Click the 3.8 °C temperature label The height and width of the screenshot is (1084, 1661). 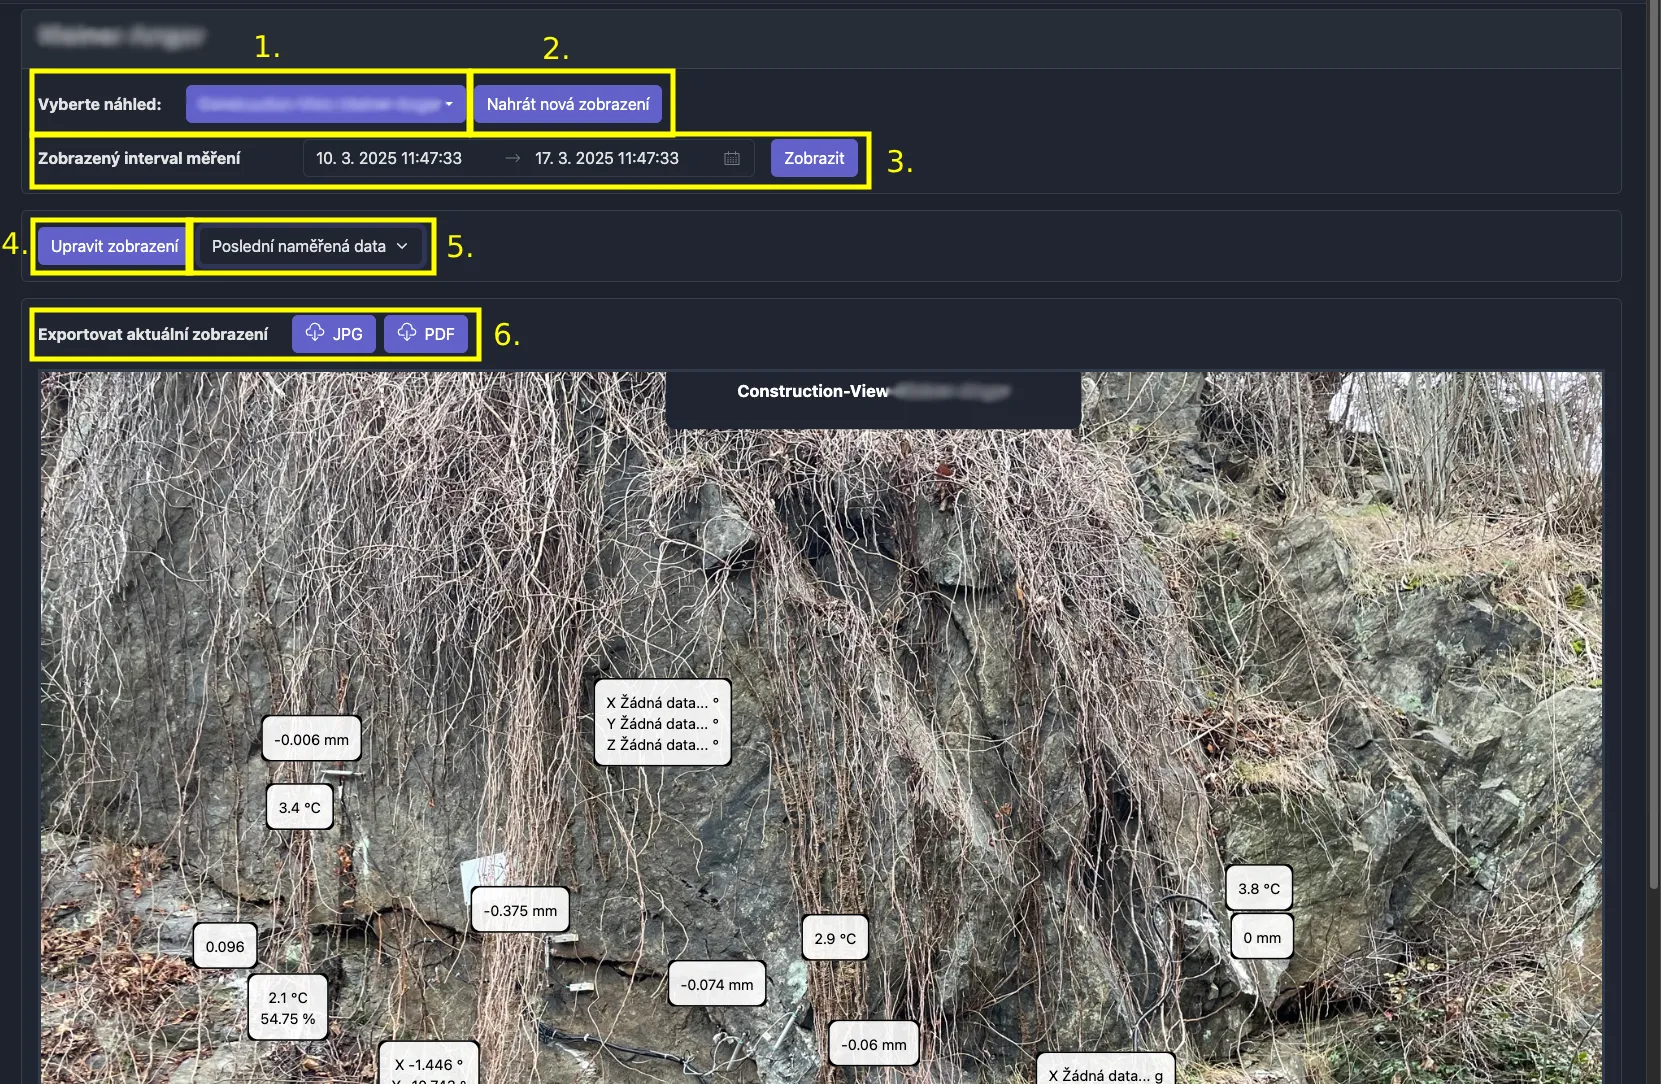[1259, 889]
